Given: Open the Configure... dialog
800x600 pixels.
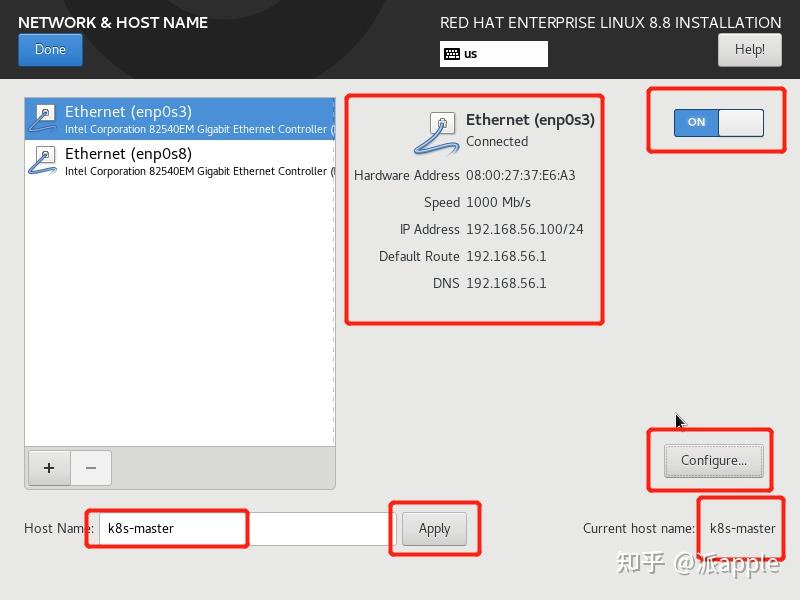Looking at the screenshot, I should click(713, 461).
